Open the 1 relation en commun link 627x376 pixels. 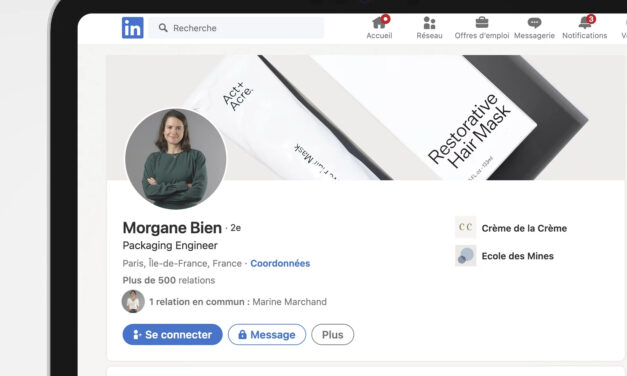(238, 302)
